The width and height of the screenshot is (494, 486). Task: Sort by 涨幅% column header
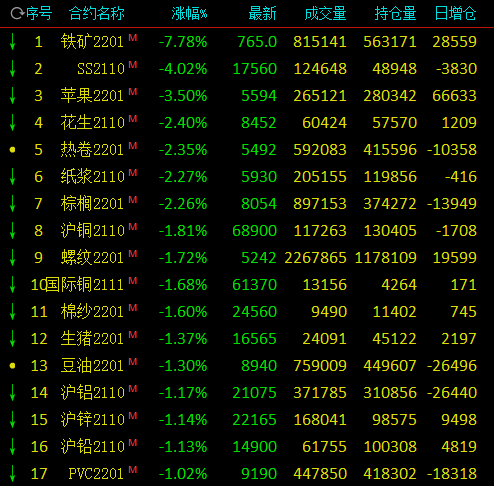pyautogui.click(x=189, y=14)
